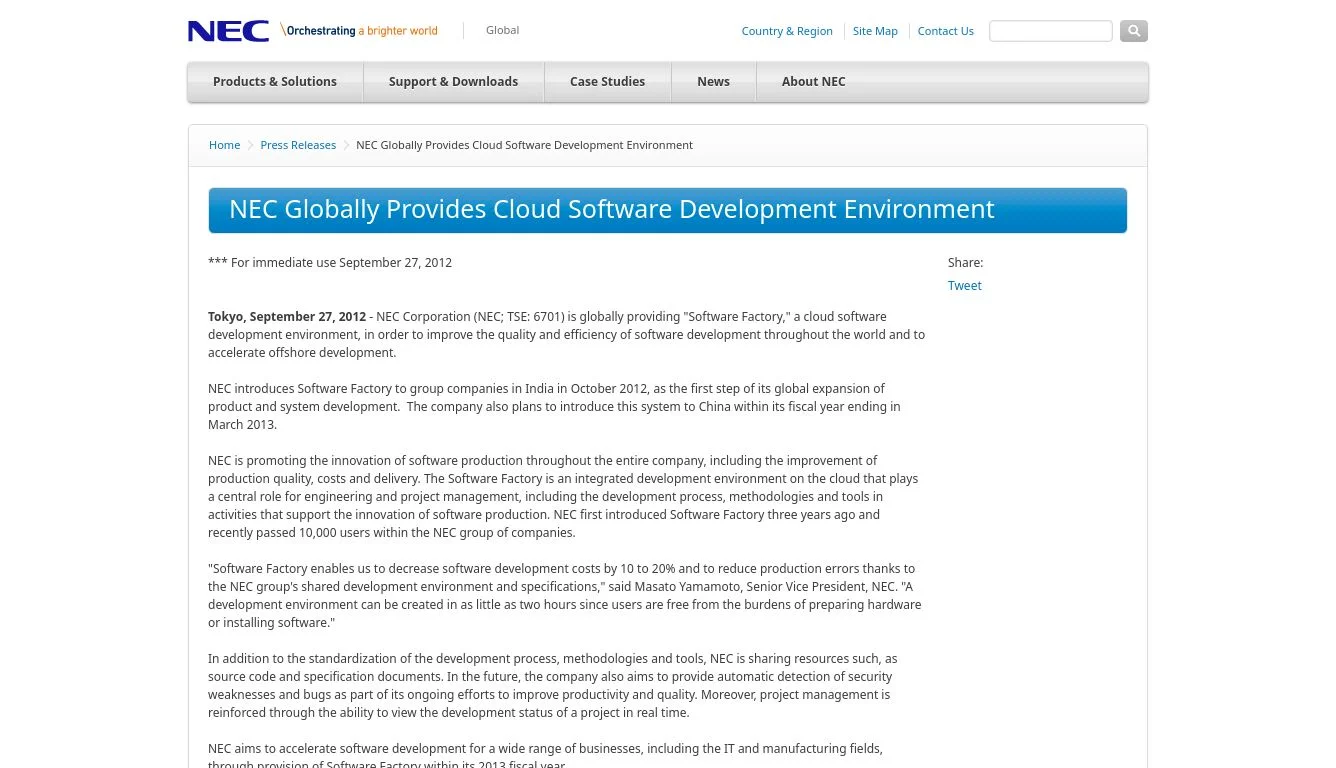The image size is (1336, 768).
Task: Select About NEC in the navigation bar
Action: [813, 82]
